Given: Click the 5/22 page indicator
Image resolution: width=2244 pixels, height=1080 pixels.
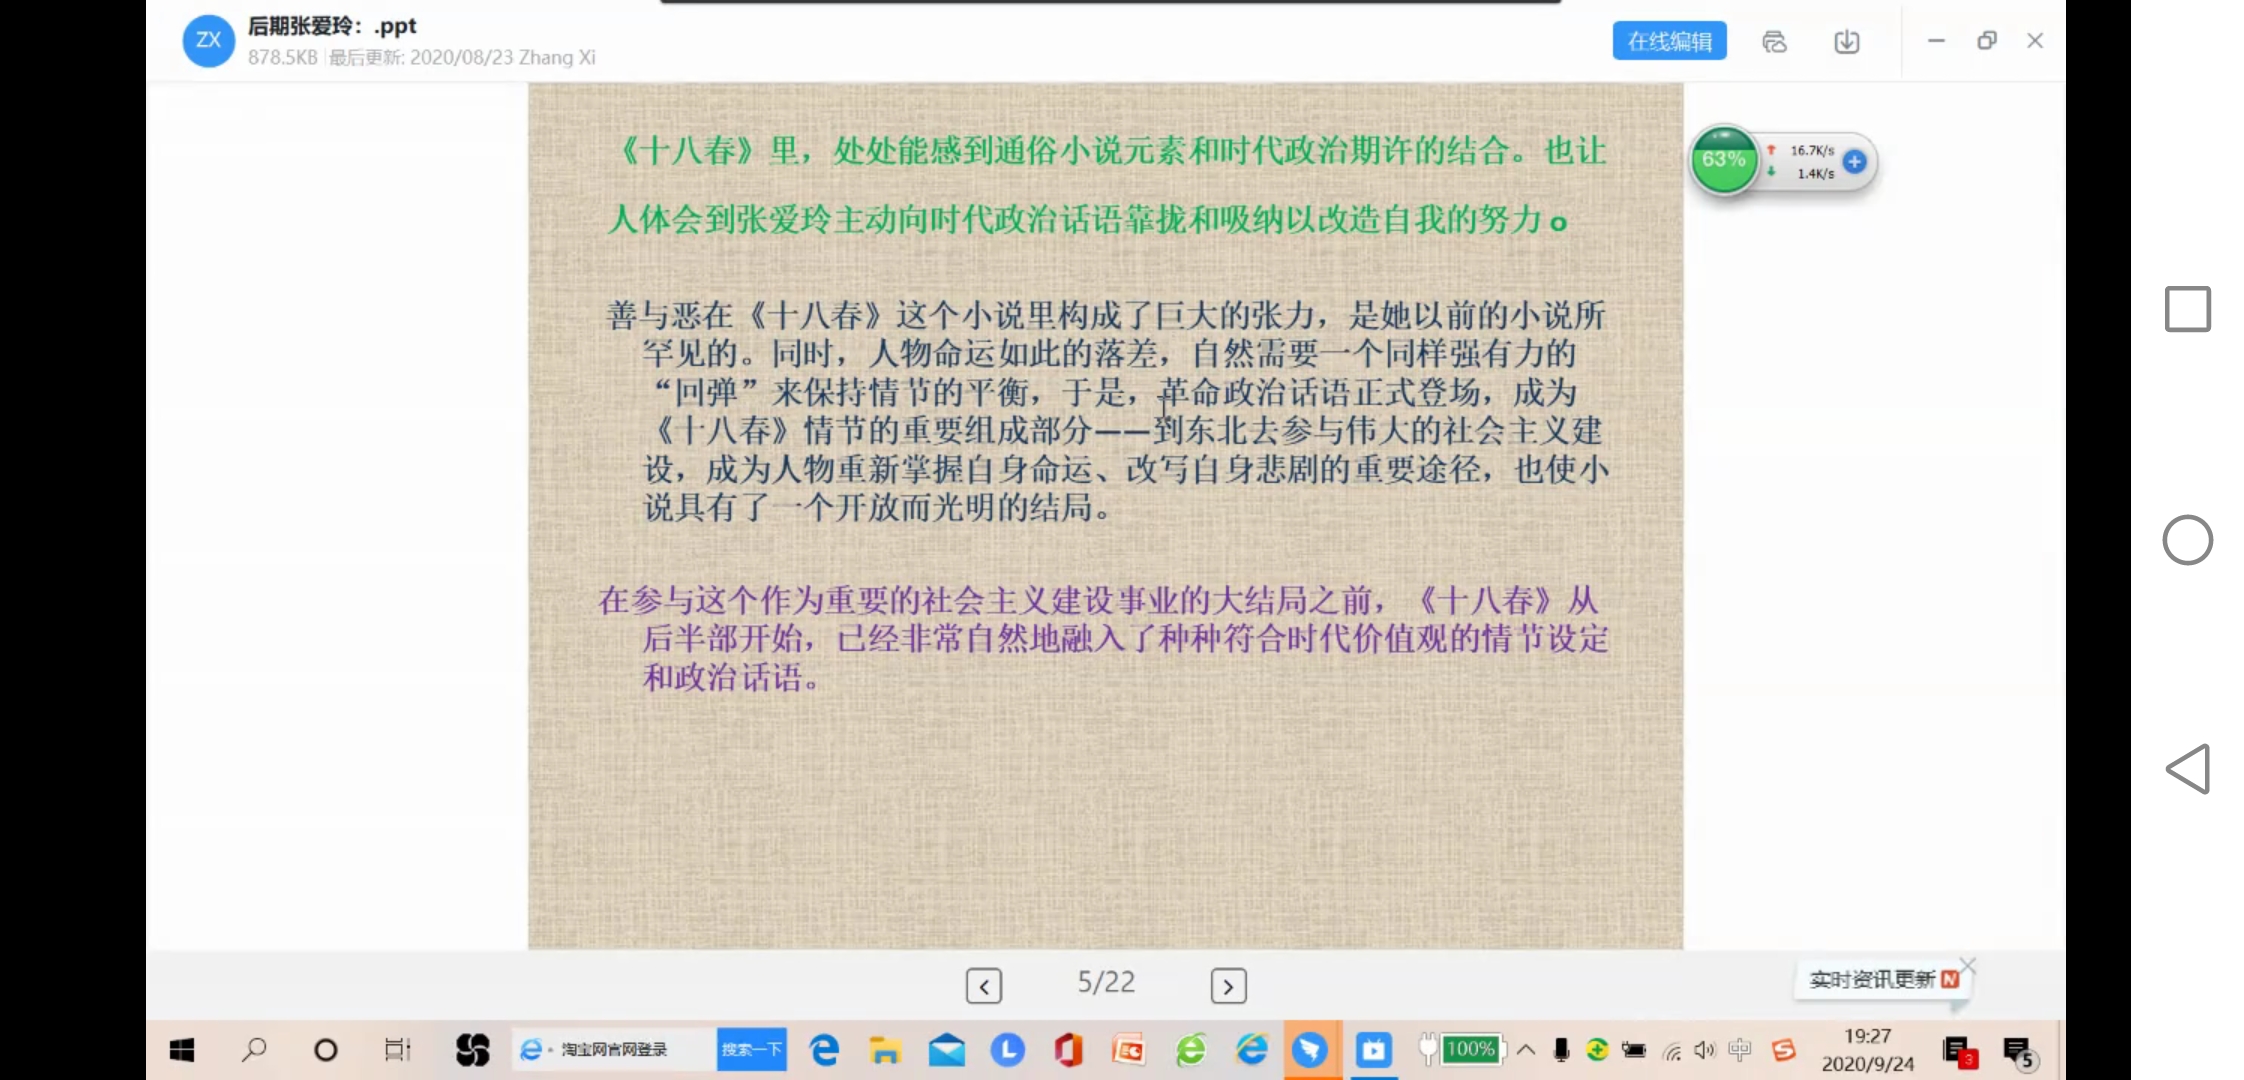Looking at the screenshot, I should click(x=1105, y=982).
